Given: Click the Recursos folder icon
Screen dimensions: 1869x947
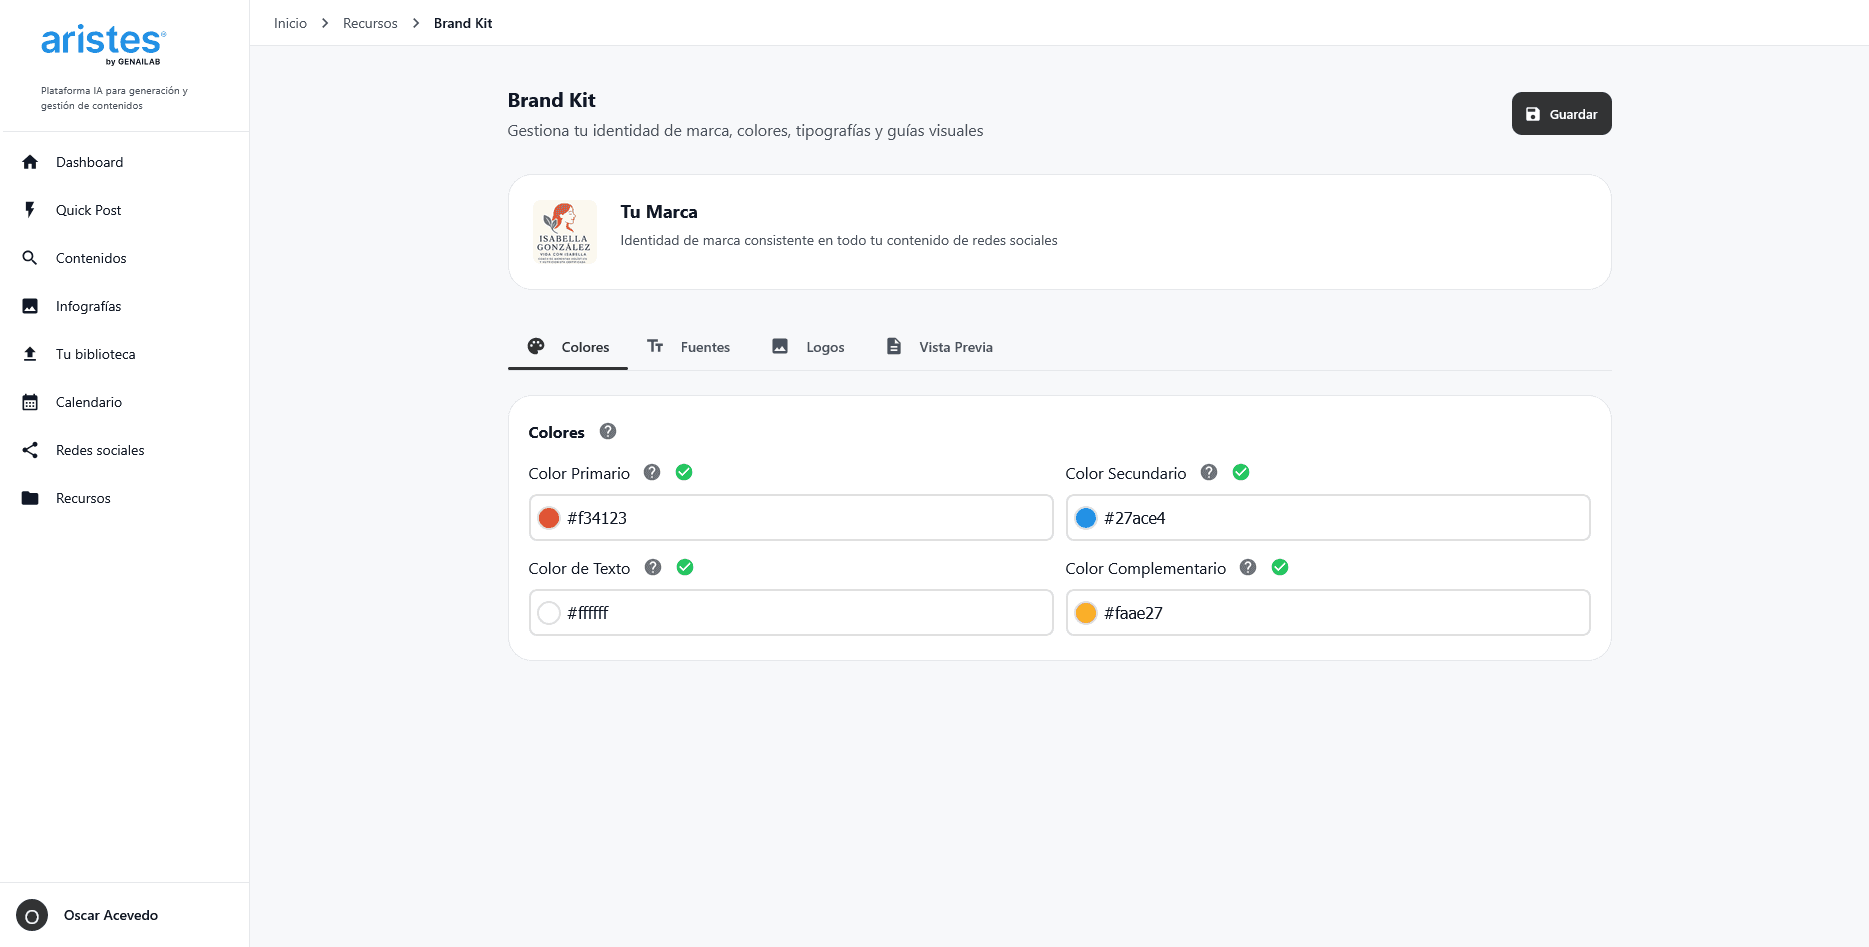Looking at the screenshot, I should [x=30, y=498].
